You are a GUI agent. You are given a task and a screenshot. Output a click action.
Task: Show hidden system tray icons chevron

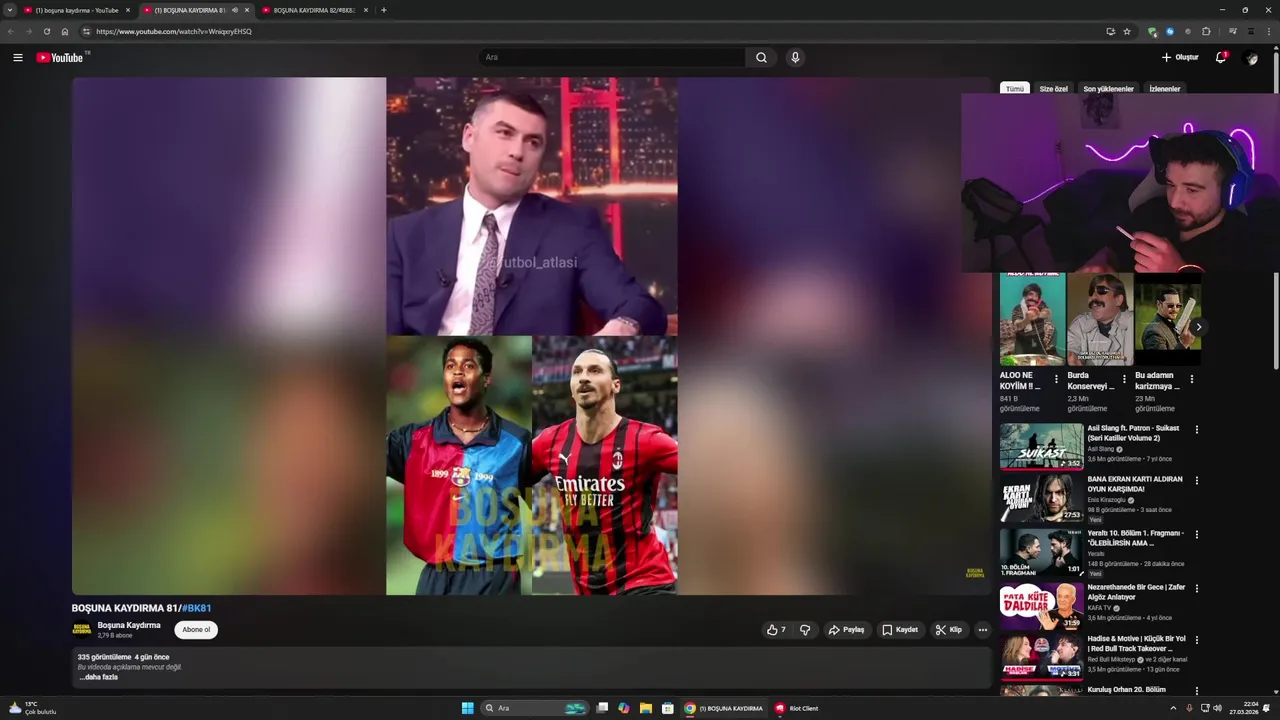pyautogui.click(x=1173, y=708)
